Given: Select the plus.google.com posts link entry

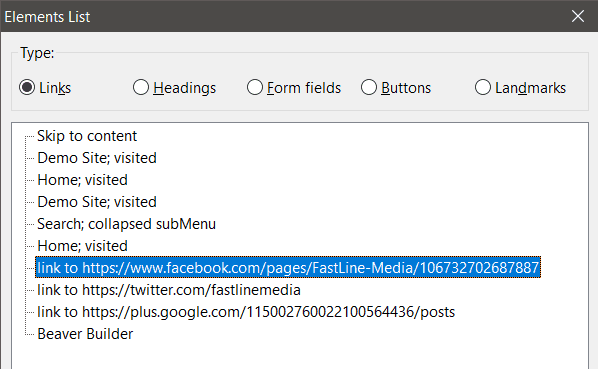Looking at the screenshot, I should pyautogui.click(x=246, y=312).
